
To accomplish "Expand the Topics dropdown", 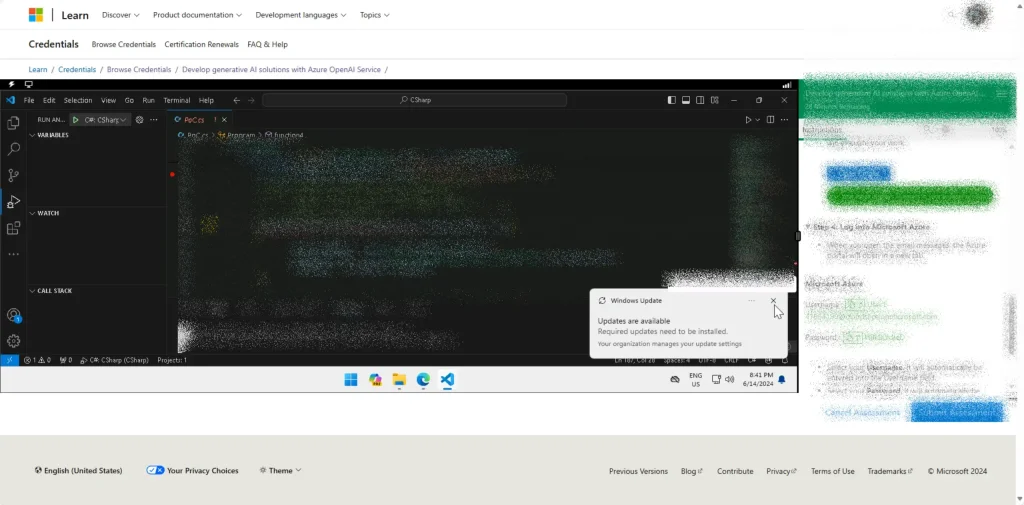I will point(375,15).
